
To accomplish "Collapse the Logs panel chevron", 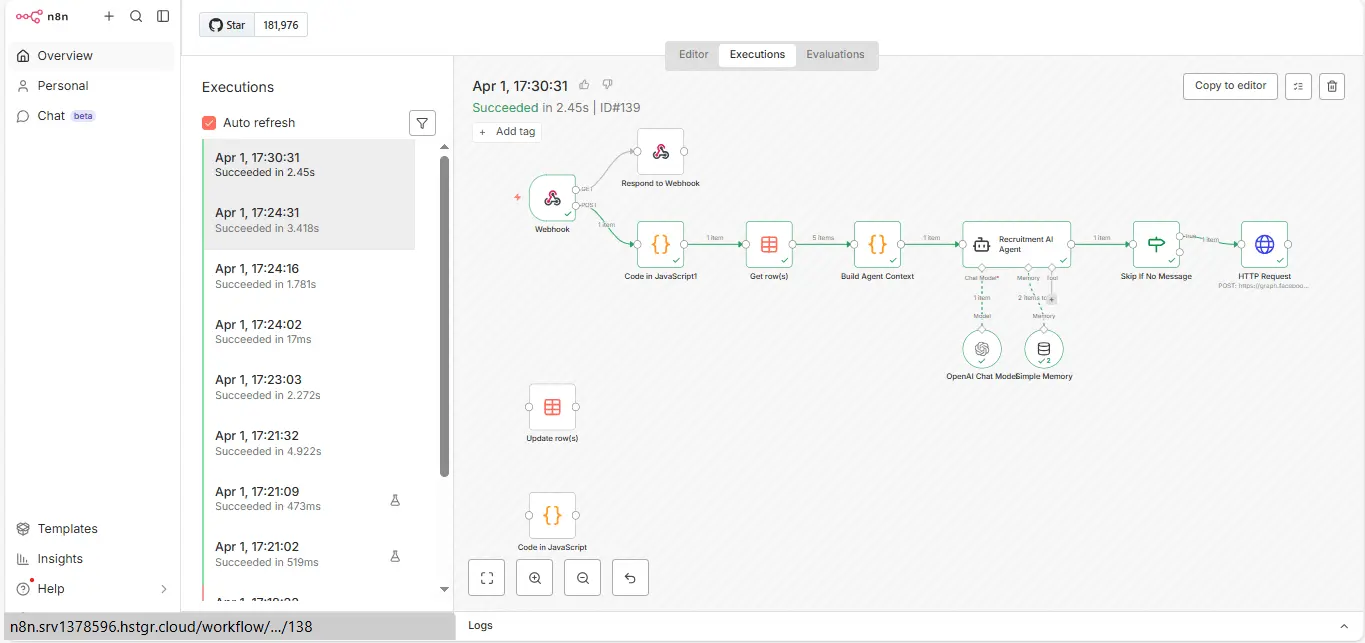I will tap(1344, 625).
